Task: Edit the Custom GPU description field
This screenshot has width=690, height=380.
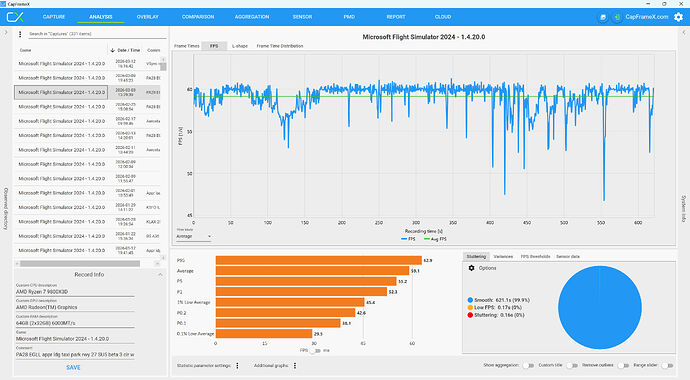Action: (x=75, y=307)
